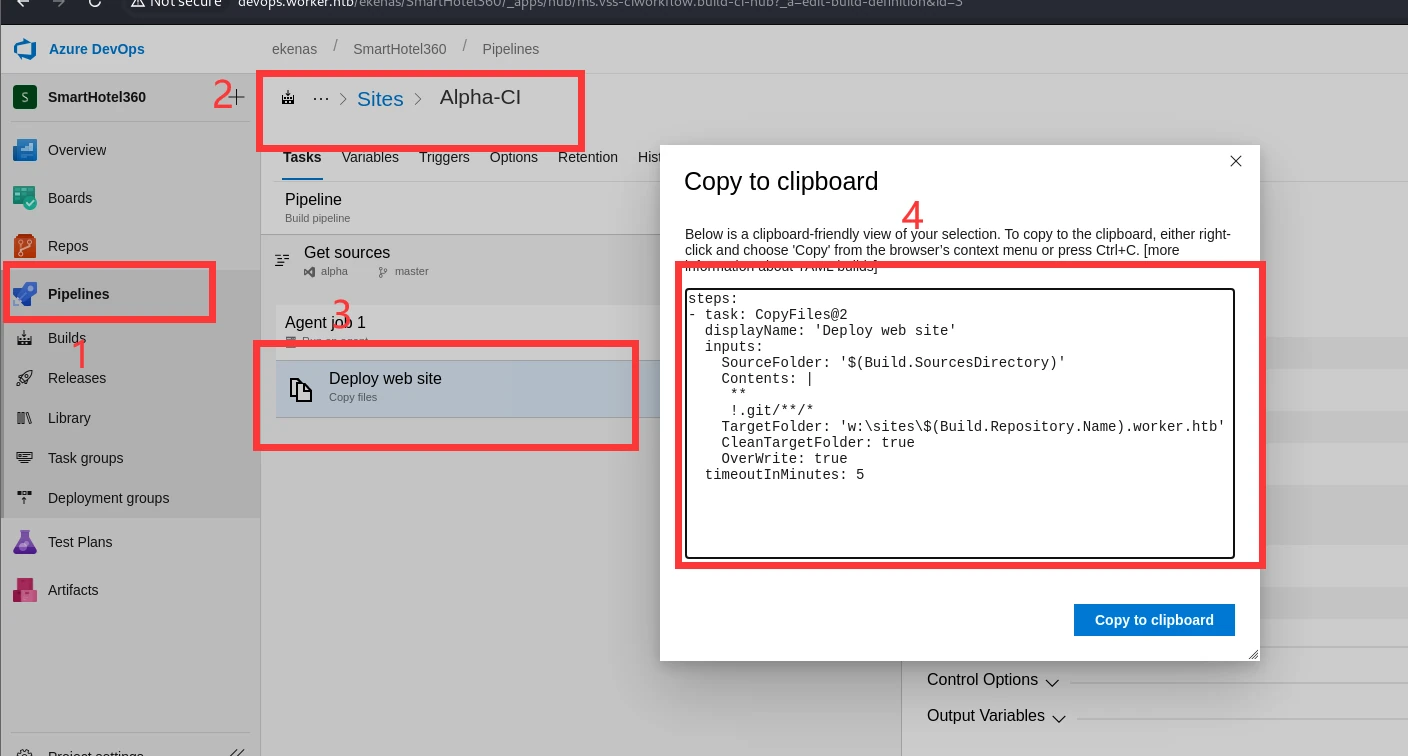Image resolution: width=1408 pixels, height=756 pixels.
Task: Click the 'Not secure' warning in address bar
Action: (x=175, y=3)
